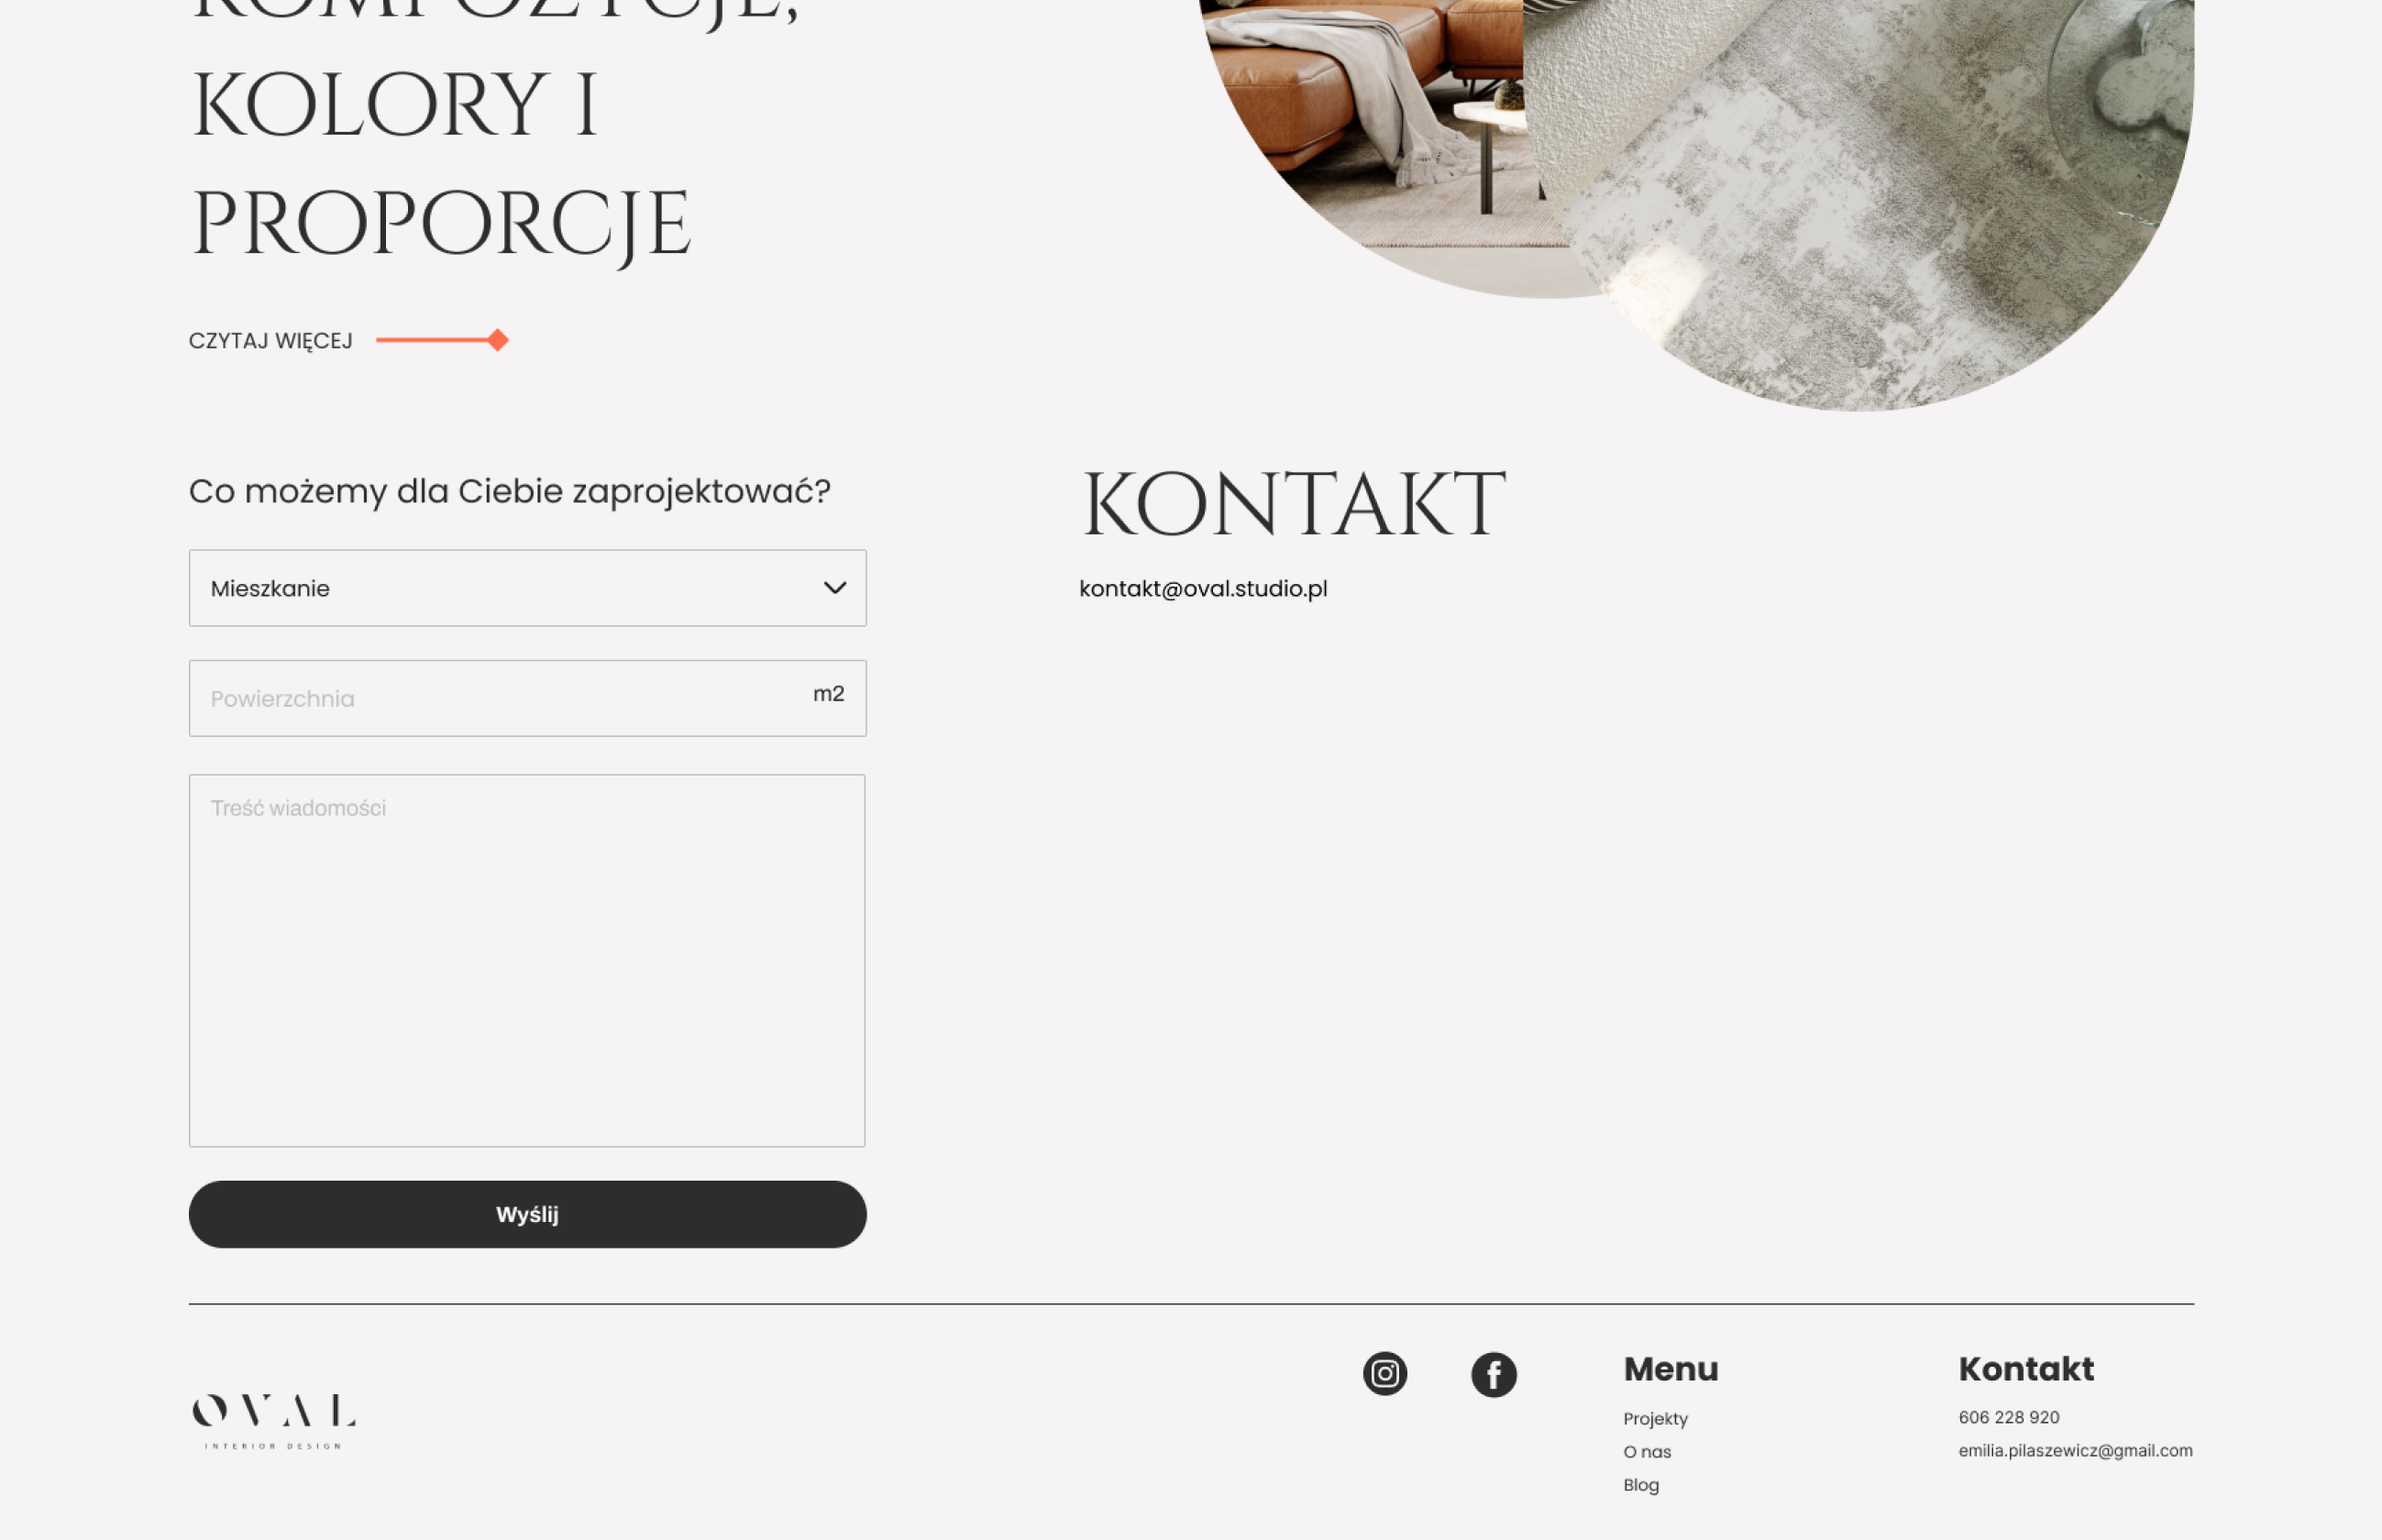Click the orange diamond arrow icon
Viewport: 2382px width, 1540px height.
[497, 340]
